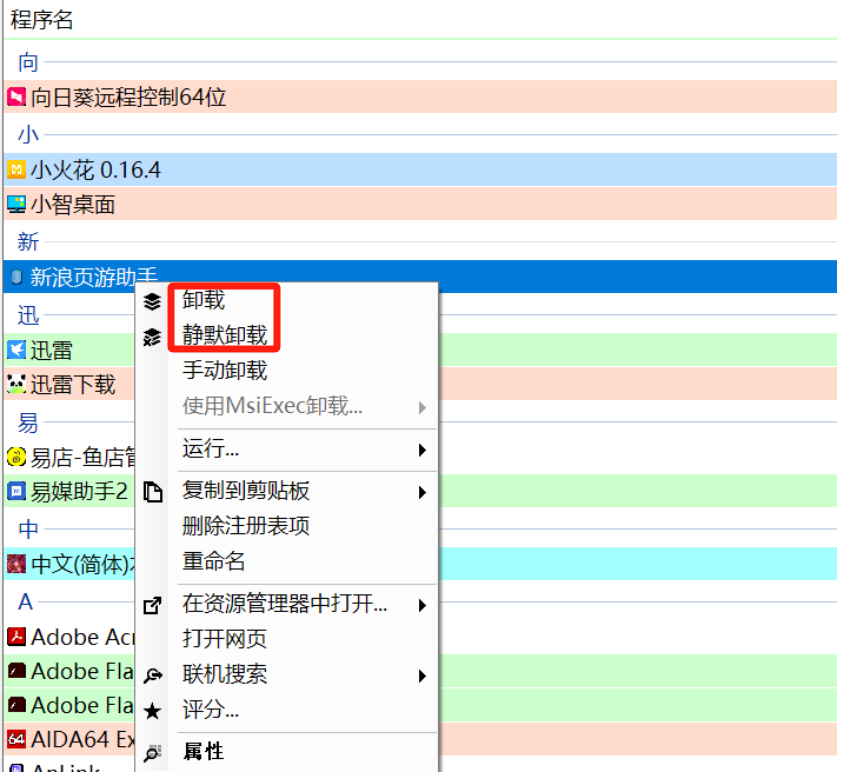Click the 易店-鱼店 yellow icon
Screen dimensions: 867x780
pyautogui.click(x=16, y=457)
